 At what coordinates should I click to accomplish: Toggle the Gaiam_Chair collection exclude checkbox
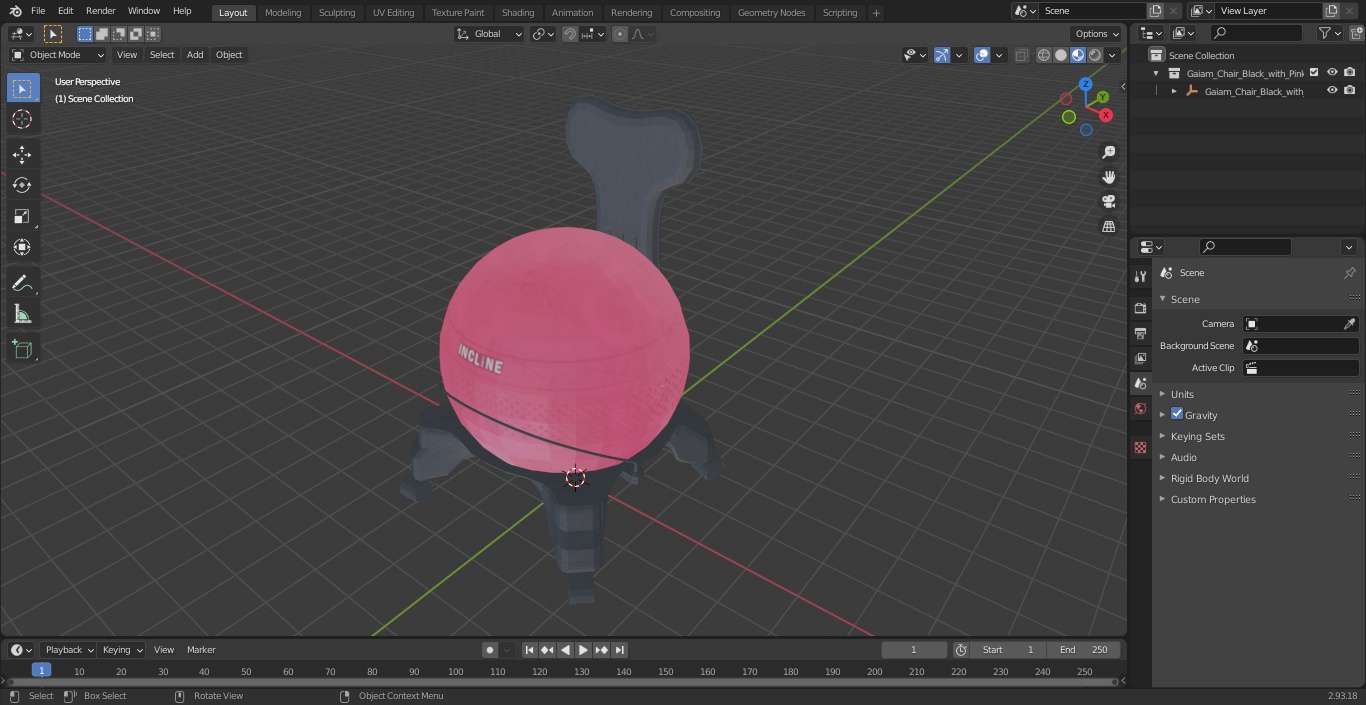[x=1314, y=73]
